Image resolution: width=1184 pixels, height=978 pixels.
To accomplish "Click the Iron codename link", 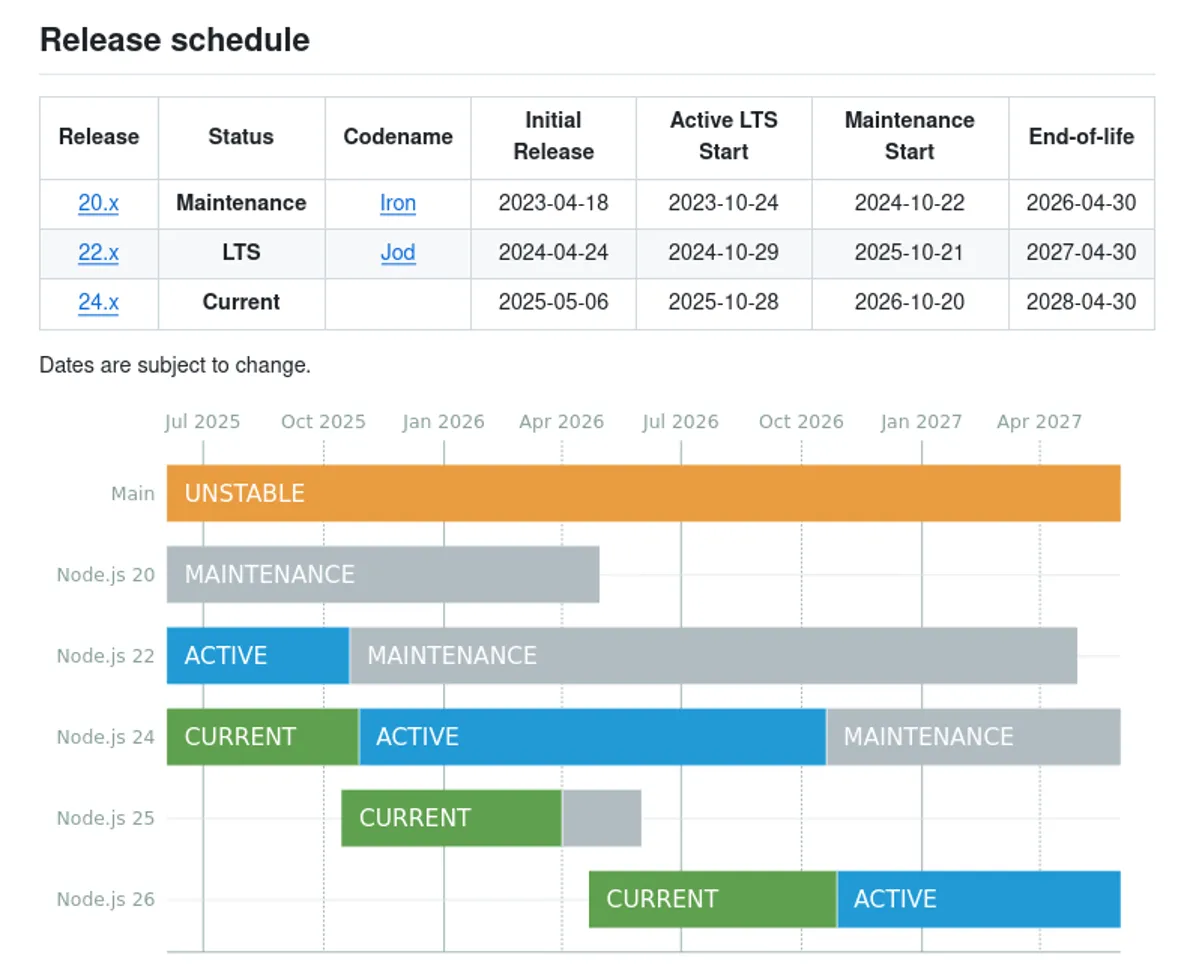I will [397, 203].
